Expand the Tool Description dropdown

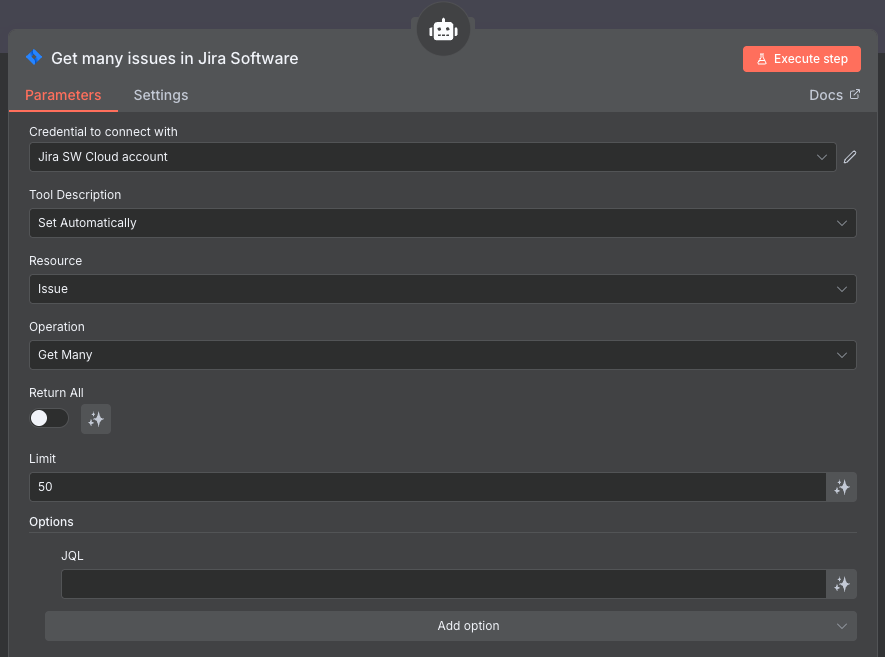click(442, 223)
